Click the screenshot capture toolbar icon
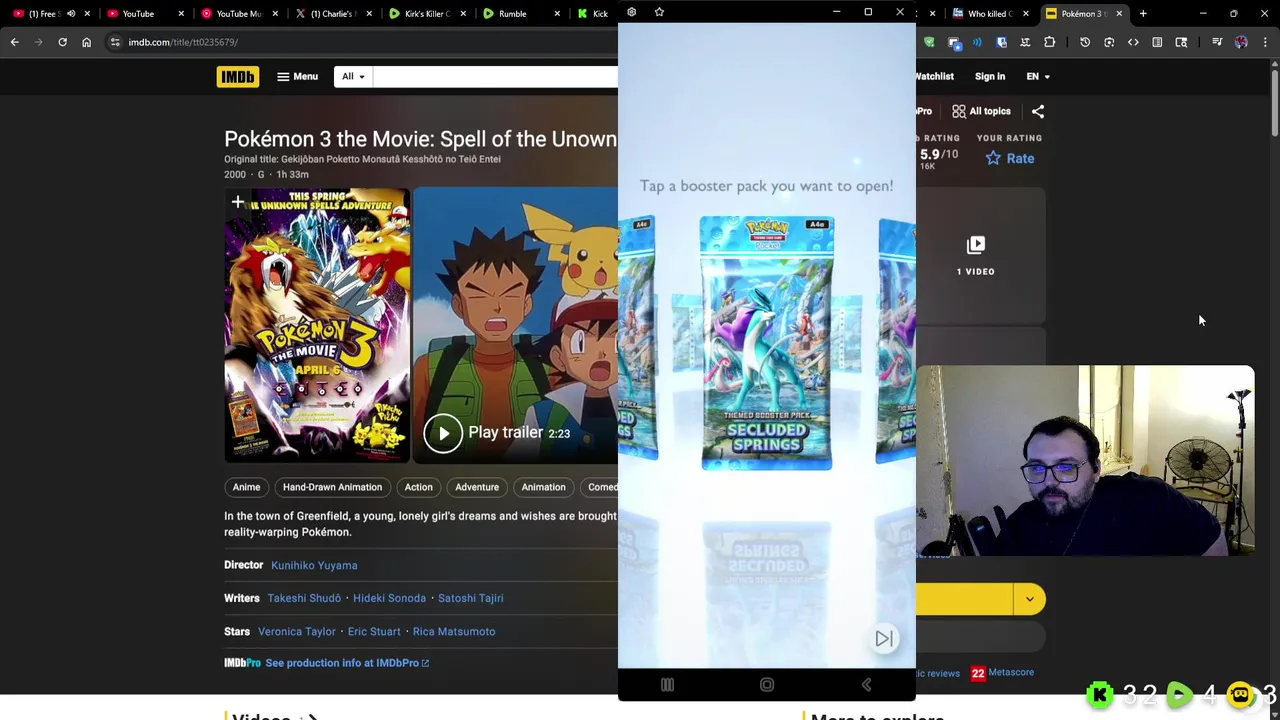The height and width of the screenshot is (720, 1280). (x=1109, y=42)
